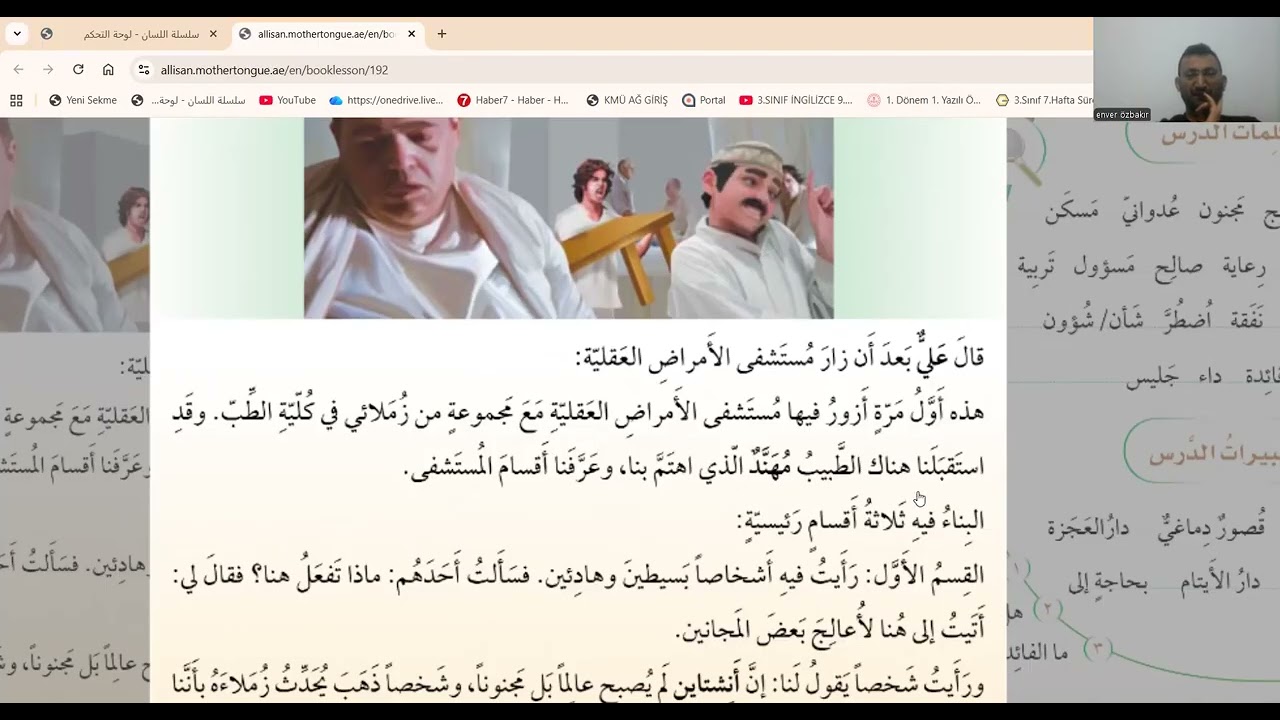Click vocabulary word مَسؤول in side panel
The width and height of the screenshot is (1280, 720).
tap(1104, 266)
